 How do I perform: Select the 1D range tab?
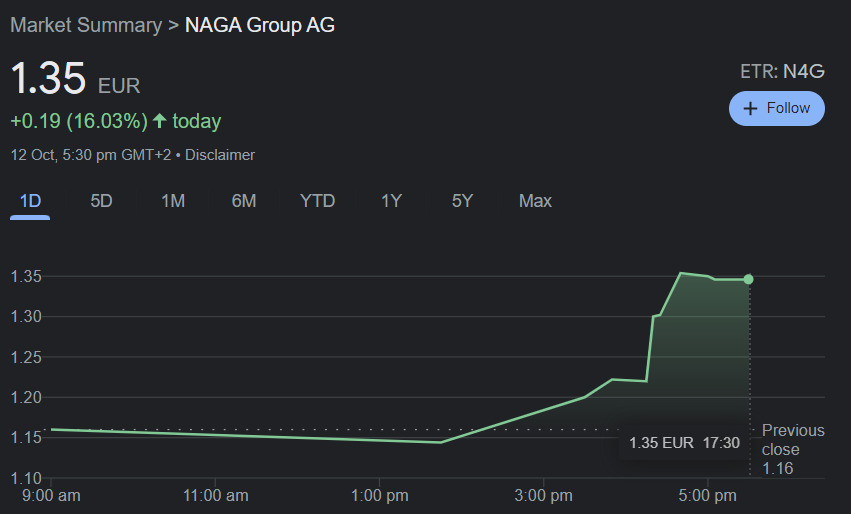coord(30,201)
